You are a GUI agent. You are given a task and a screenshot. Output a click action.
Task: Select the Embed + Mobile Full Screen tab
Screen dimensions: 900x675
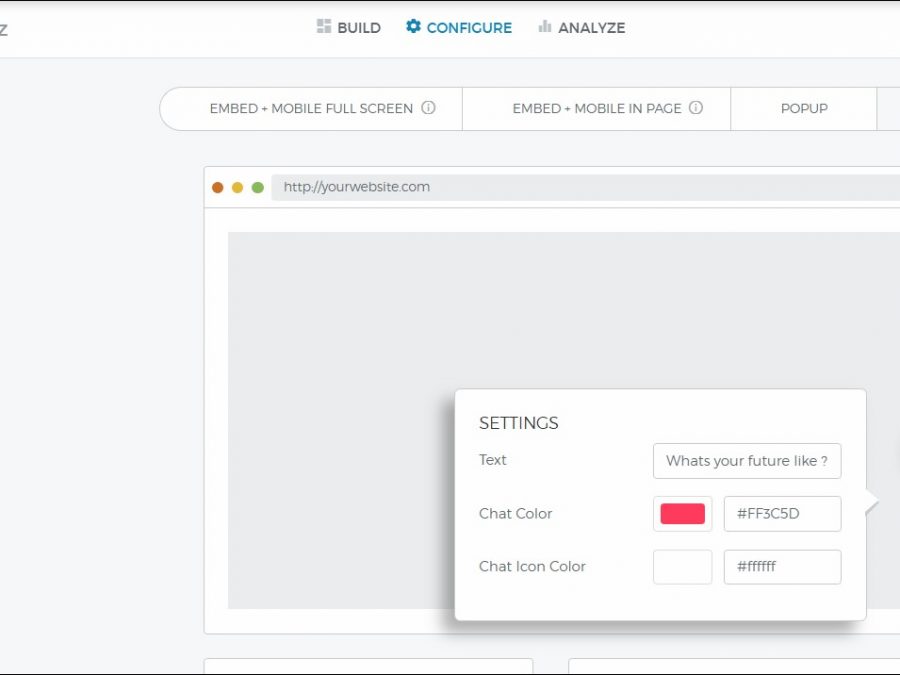click(310, 108)
